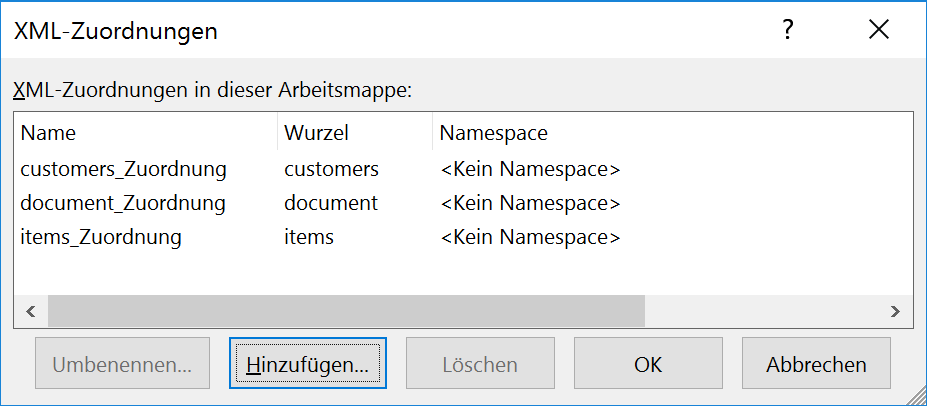Image resolution: width=927 pixels, height=406 pixels.
Task: Click the 'items' root cell
Action: pyautogui.click(x=309, y=237)
